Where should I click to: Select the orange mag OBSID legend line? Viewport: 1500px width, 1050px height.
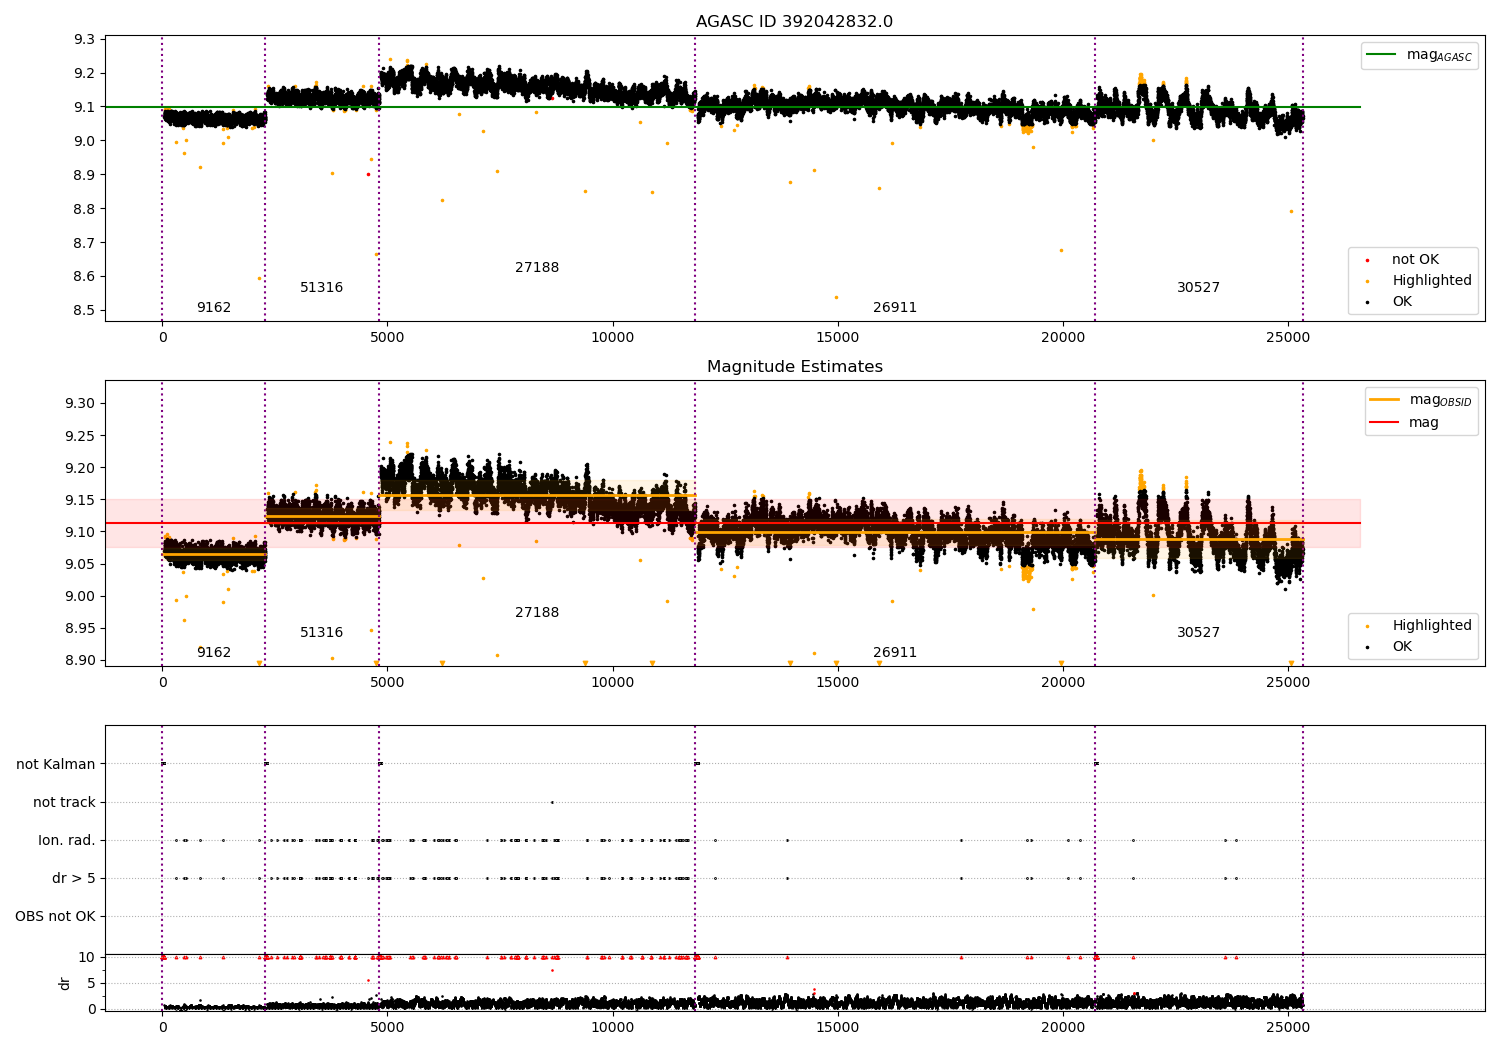point(1384,400)
